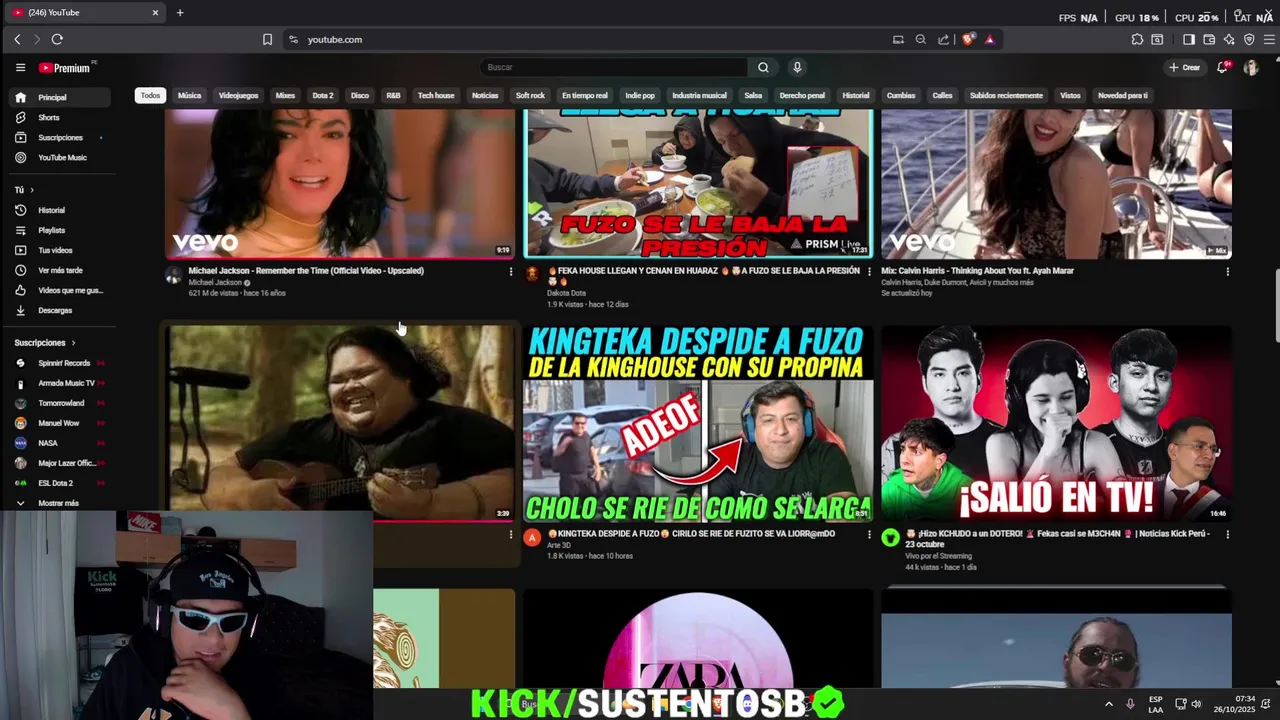
Task: Open options menu for Michael Jackson video
Action: click(x=510, y=271)
